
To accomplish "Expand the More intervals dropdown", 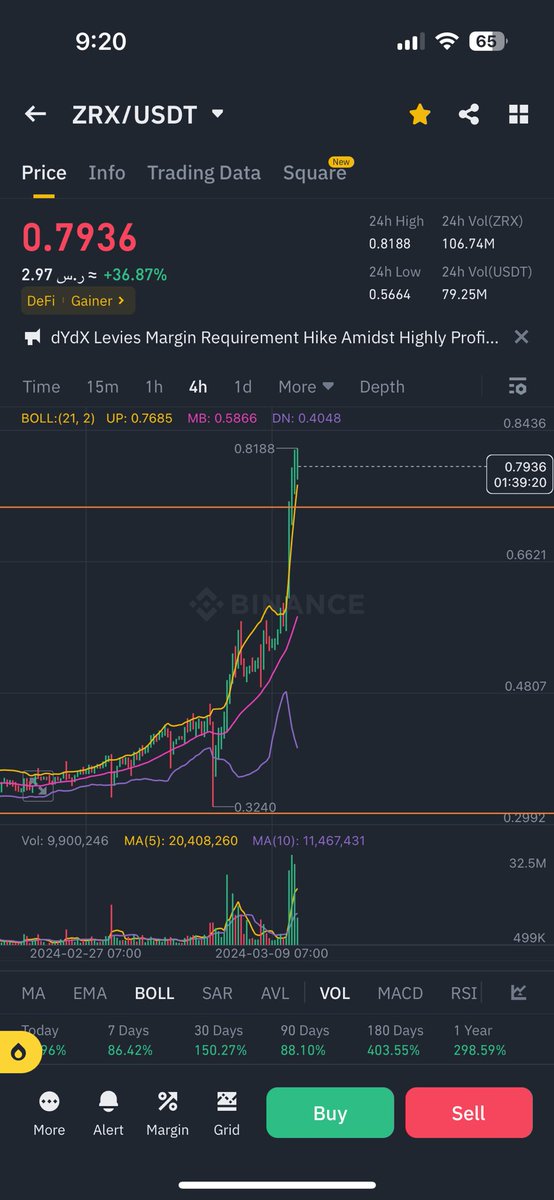I will [x=306, y=386].
